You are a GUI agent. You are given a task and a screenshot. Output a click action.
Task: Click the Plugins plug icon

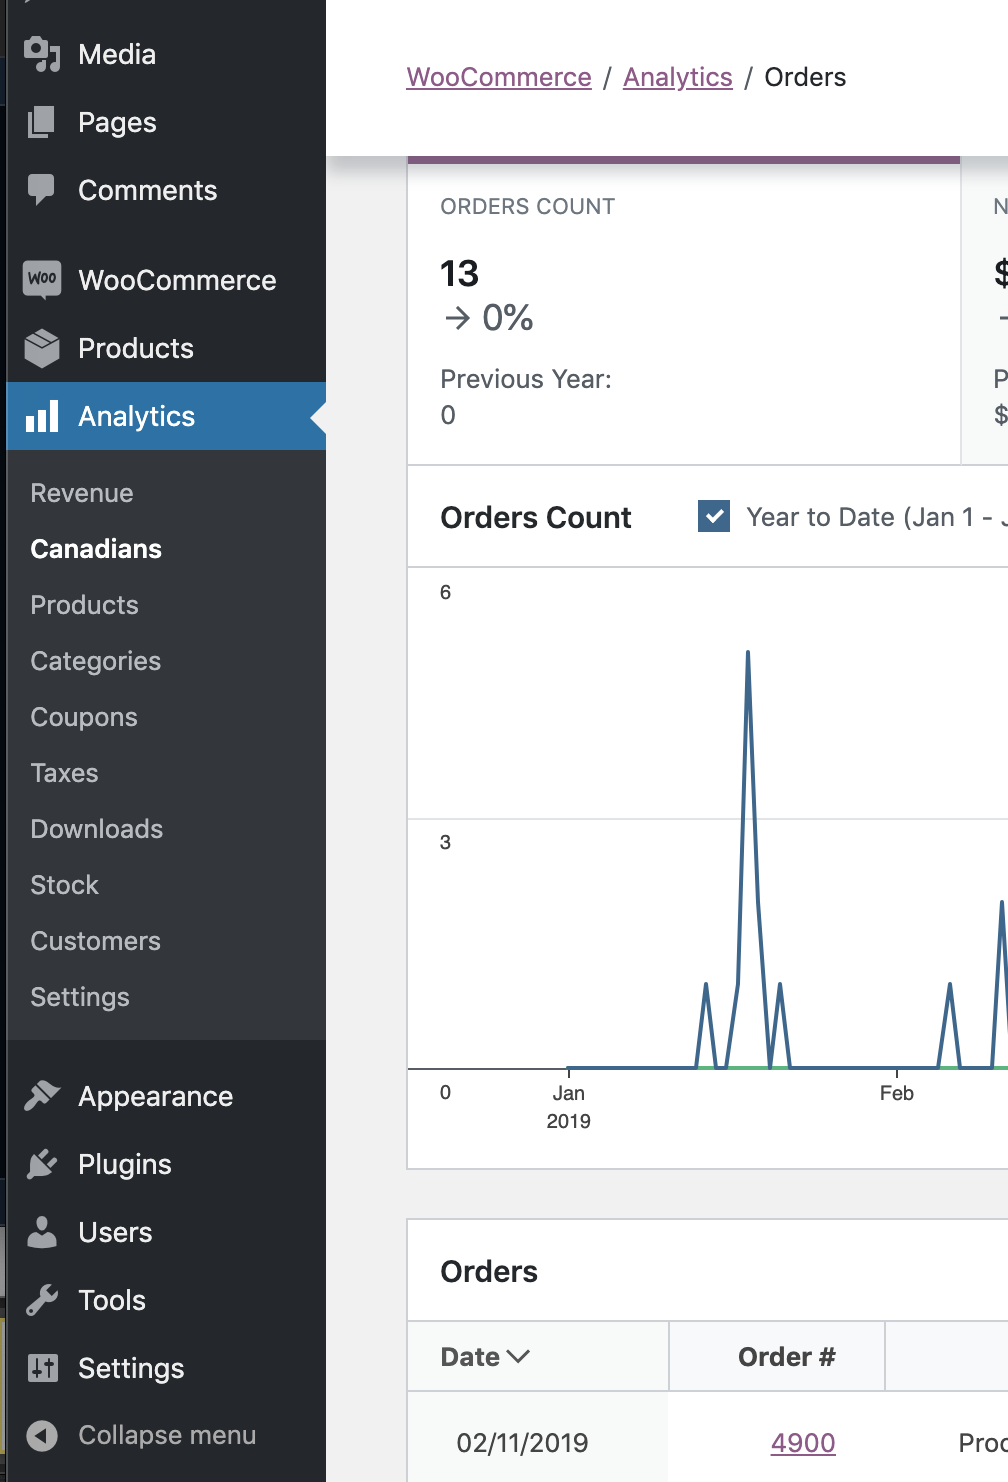(x=42, y=1164)
